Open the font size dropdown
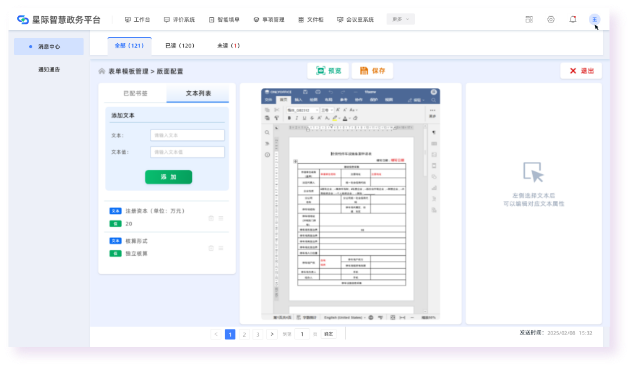The image size is (633, 370). pyautogui.click(x=327, y=110)
